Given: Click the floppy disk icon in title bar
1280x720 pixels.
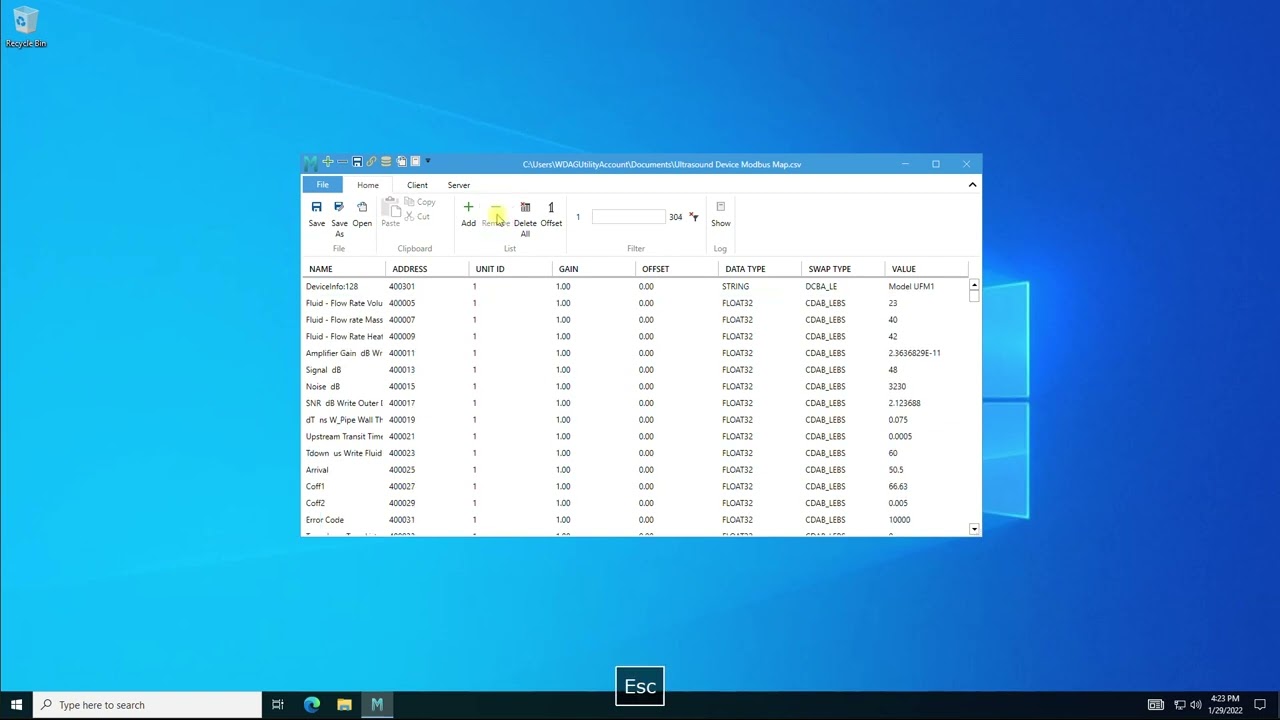Looking at the screenshot, I should pyautogui.click(x=357, y=162).
